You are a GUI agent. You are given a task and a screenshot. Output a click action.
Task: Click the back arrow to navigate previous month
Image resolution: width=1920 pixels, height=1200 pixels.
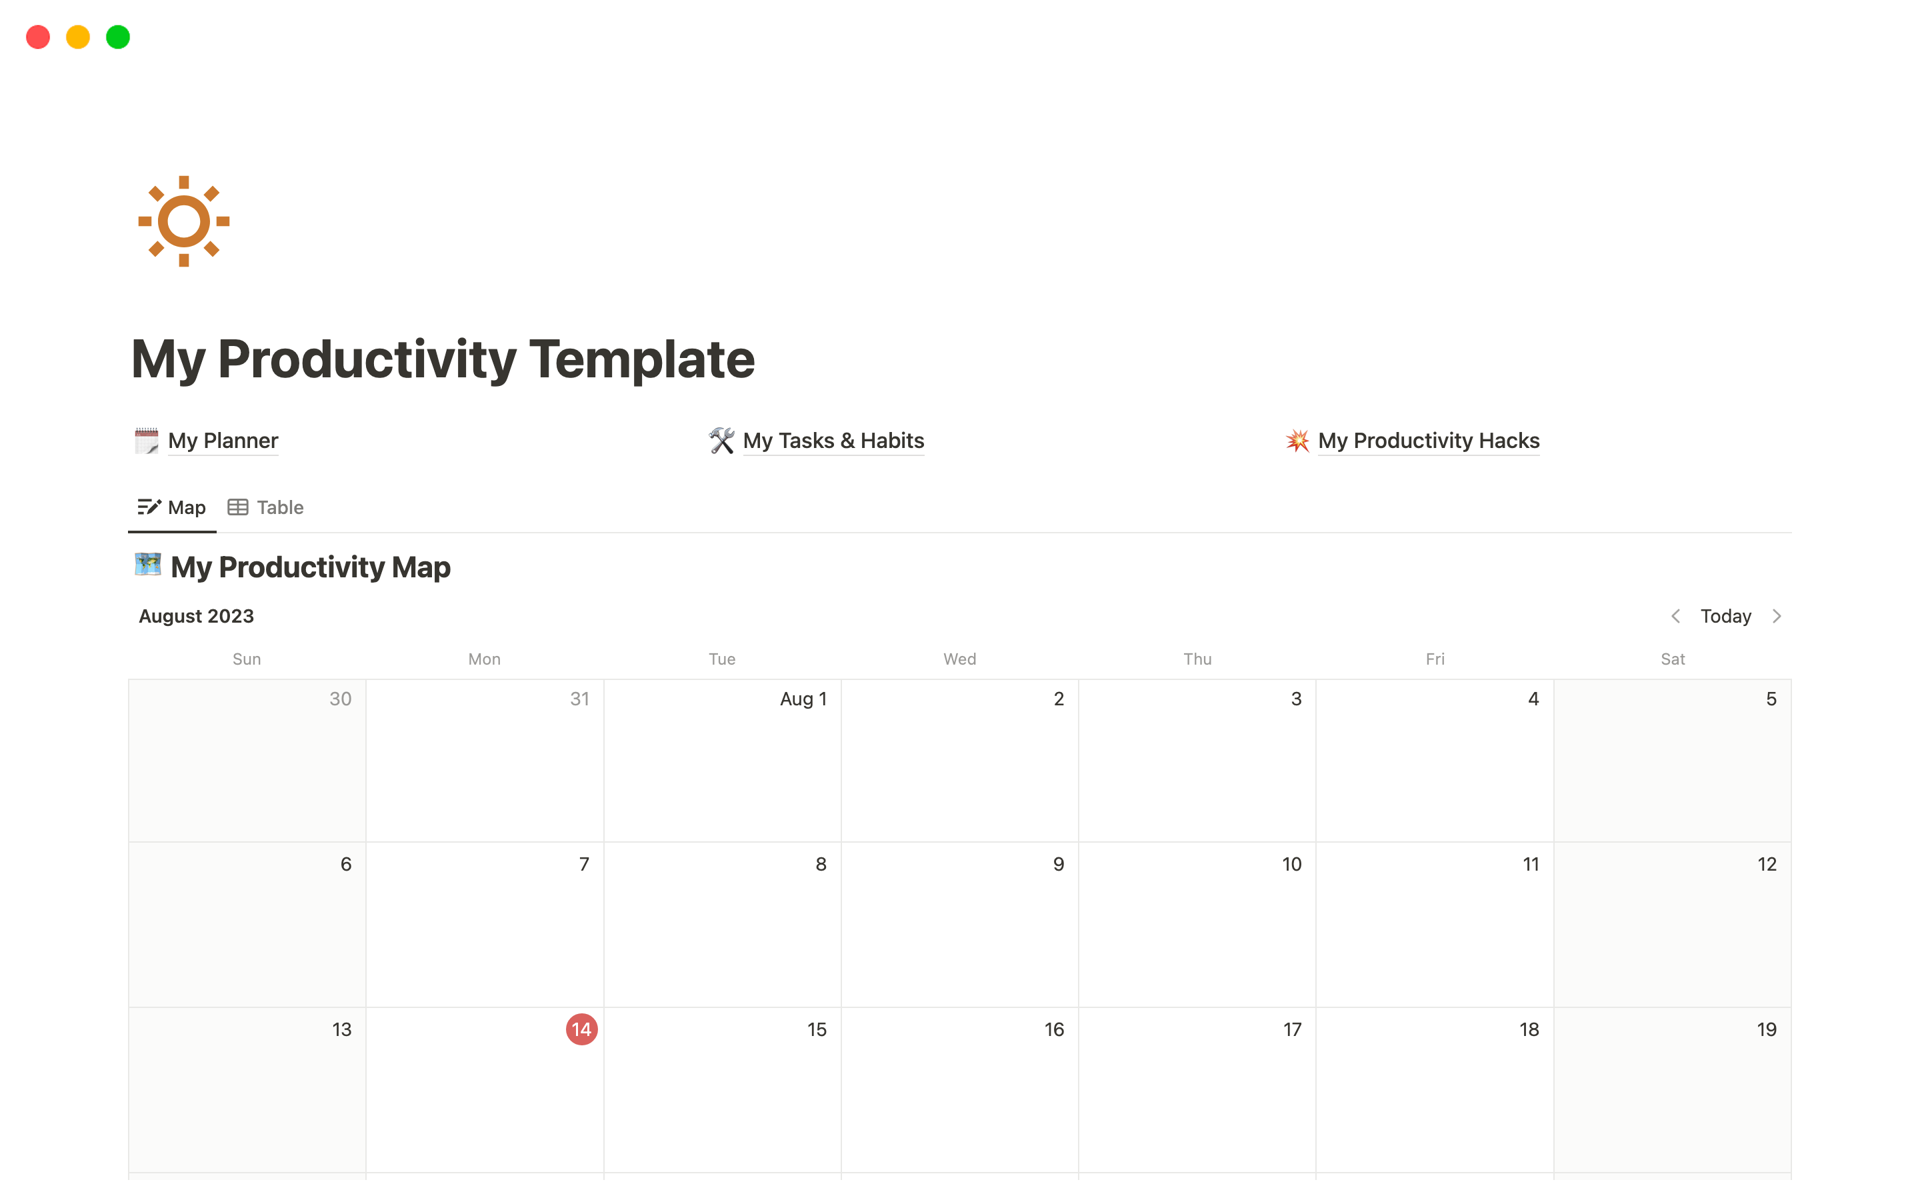click(x=1677, y=615)
